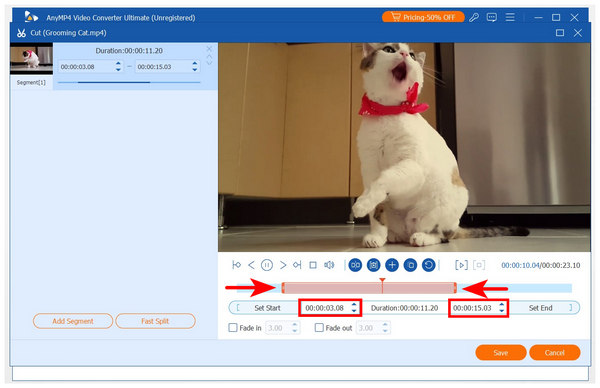Move Segment[1] up with the up arrow
The width and height of the screenshot is (600, 388).
209,57
